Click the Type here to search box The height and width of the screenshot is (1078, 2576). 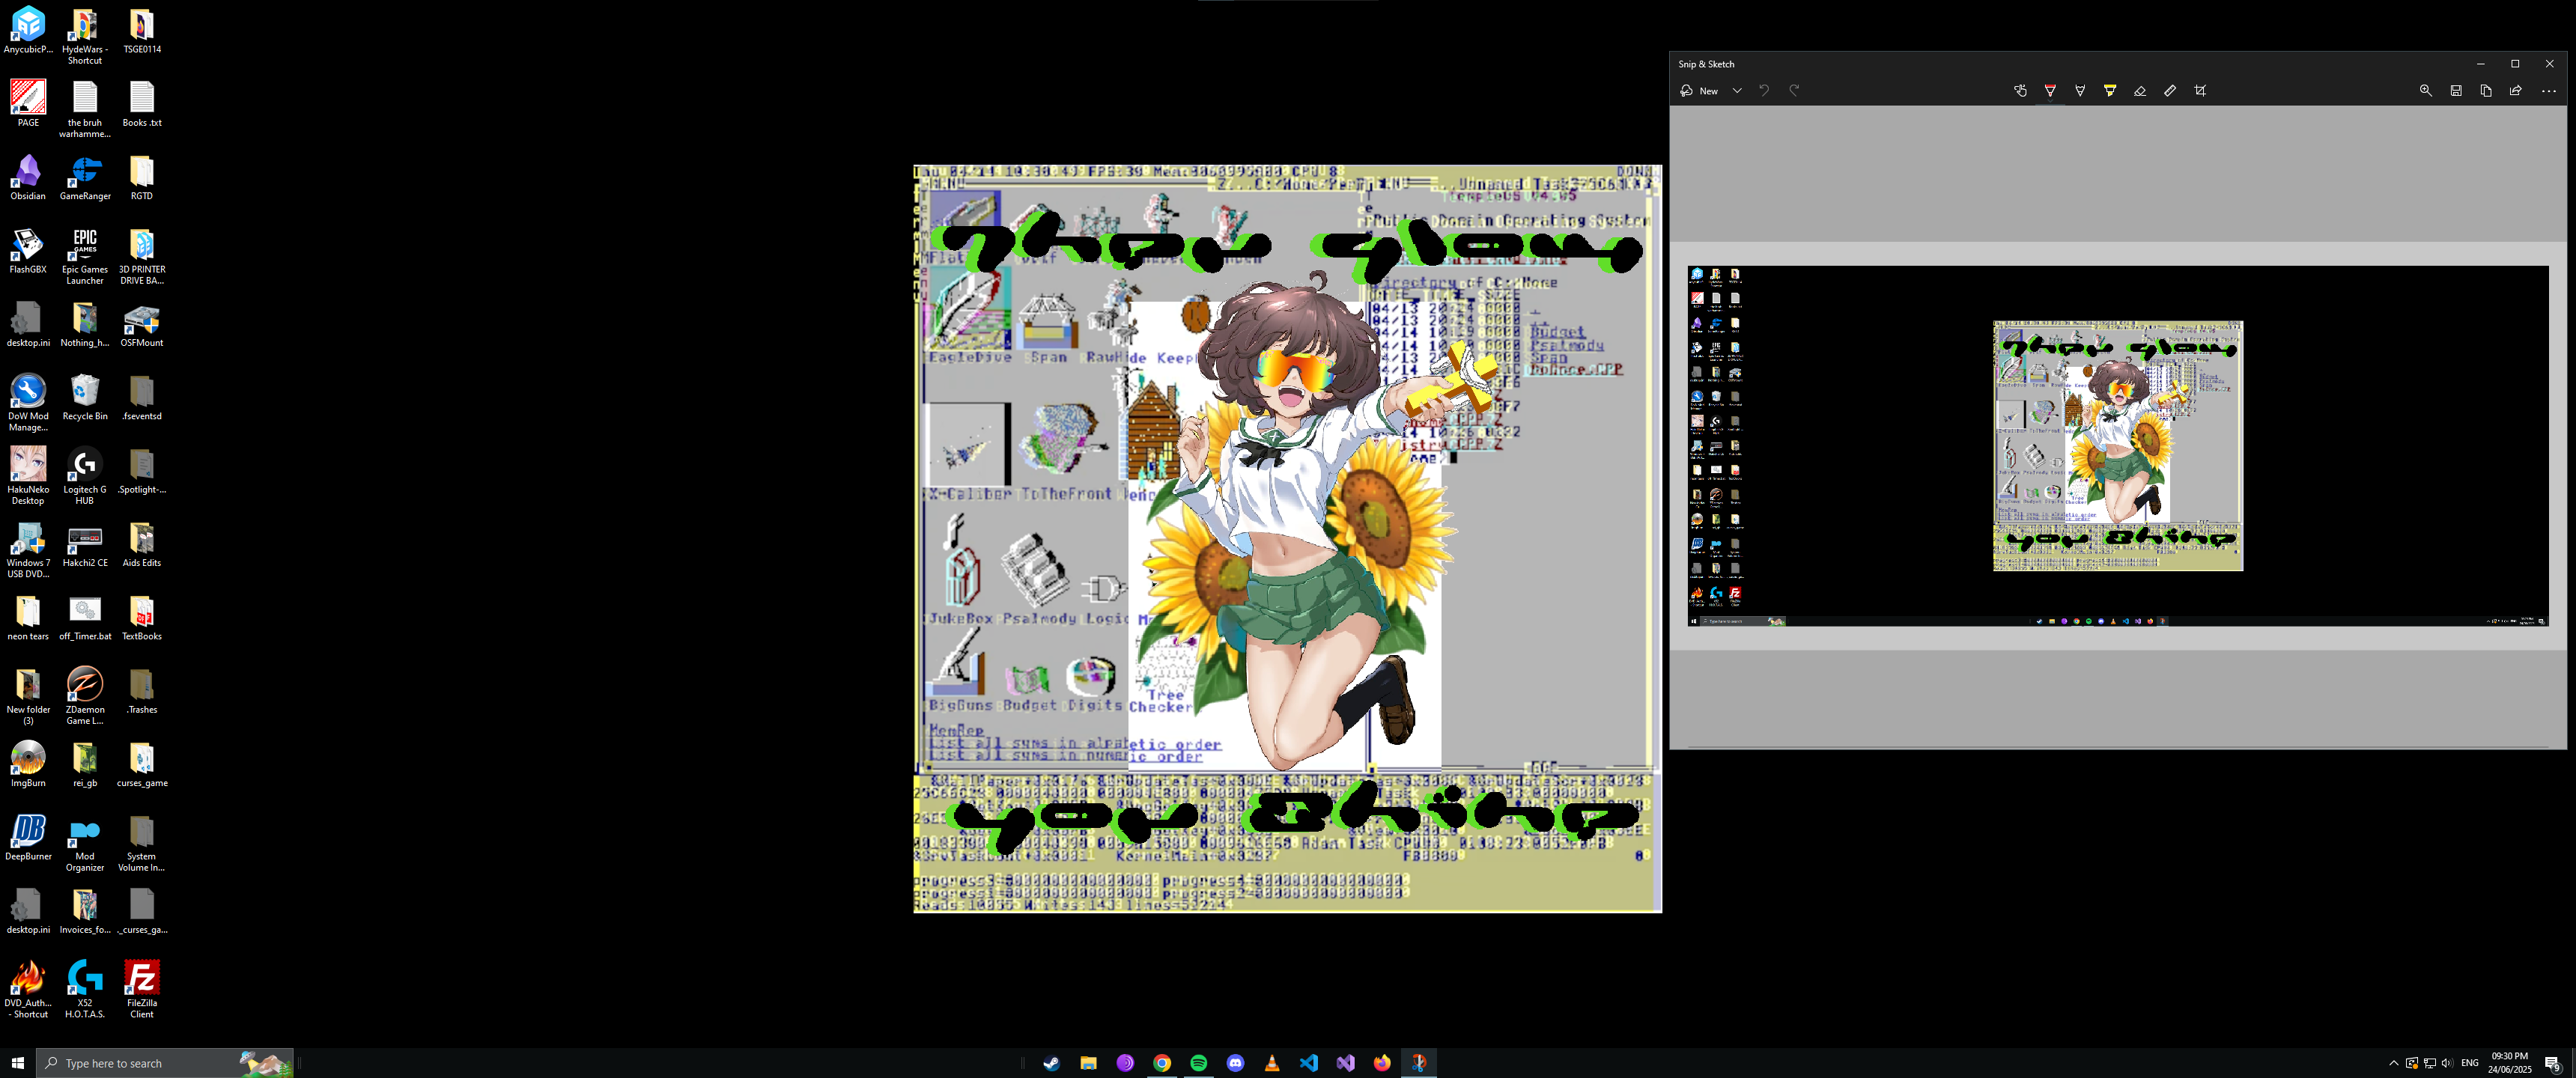coord(165,1063)
